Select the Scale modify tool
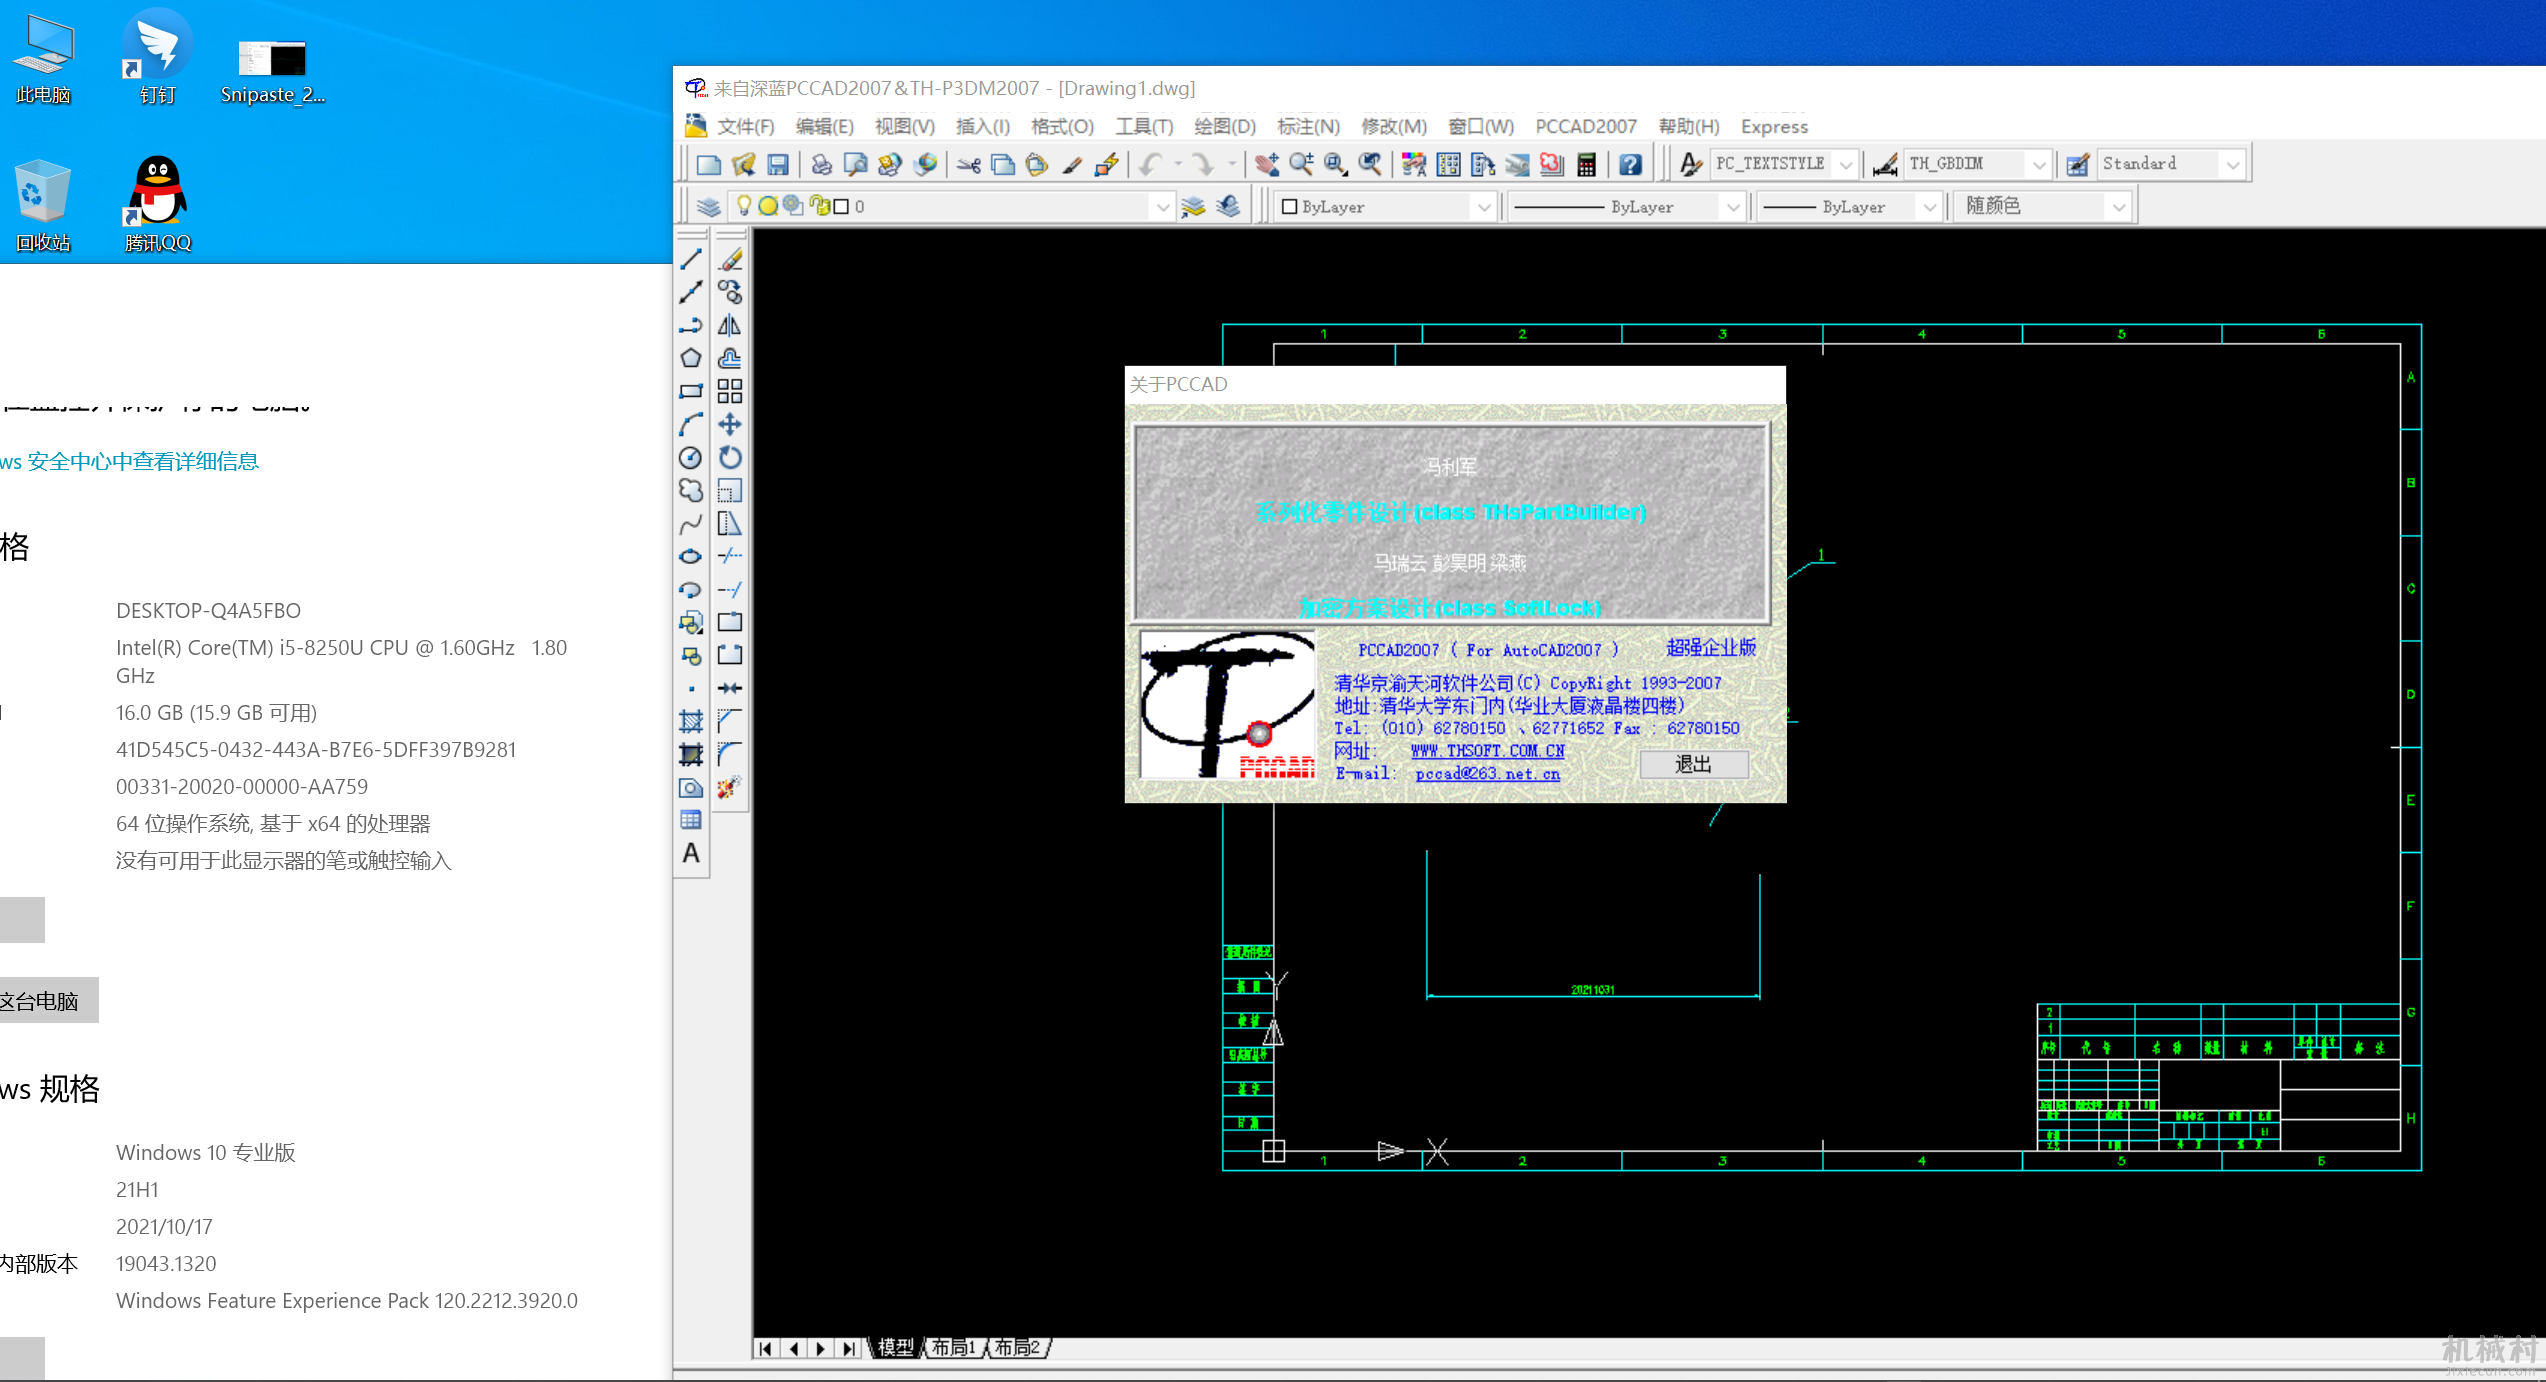This screenshot has width=2546, height=1382. [x=731, y=490]
